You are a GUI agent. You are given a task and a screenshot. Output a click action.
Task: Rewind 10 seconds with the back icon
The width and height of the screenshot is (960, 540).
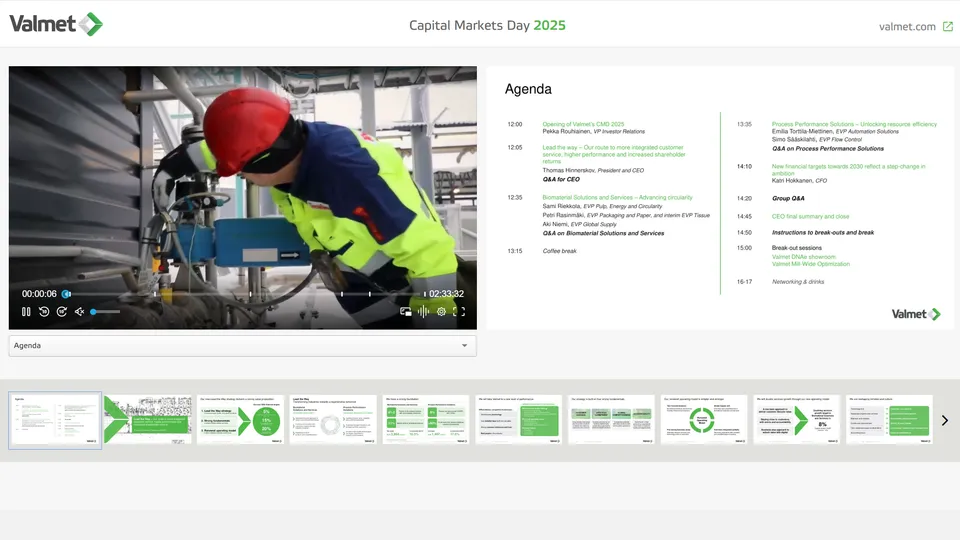click(x=44, y=312)
